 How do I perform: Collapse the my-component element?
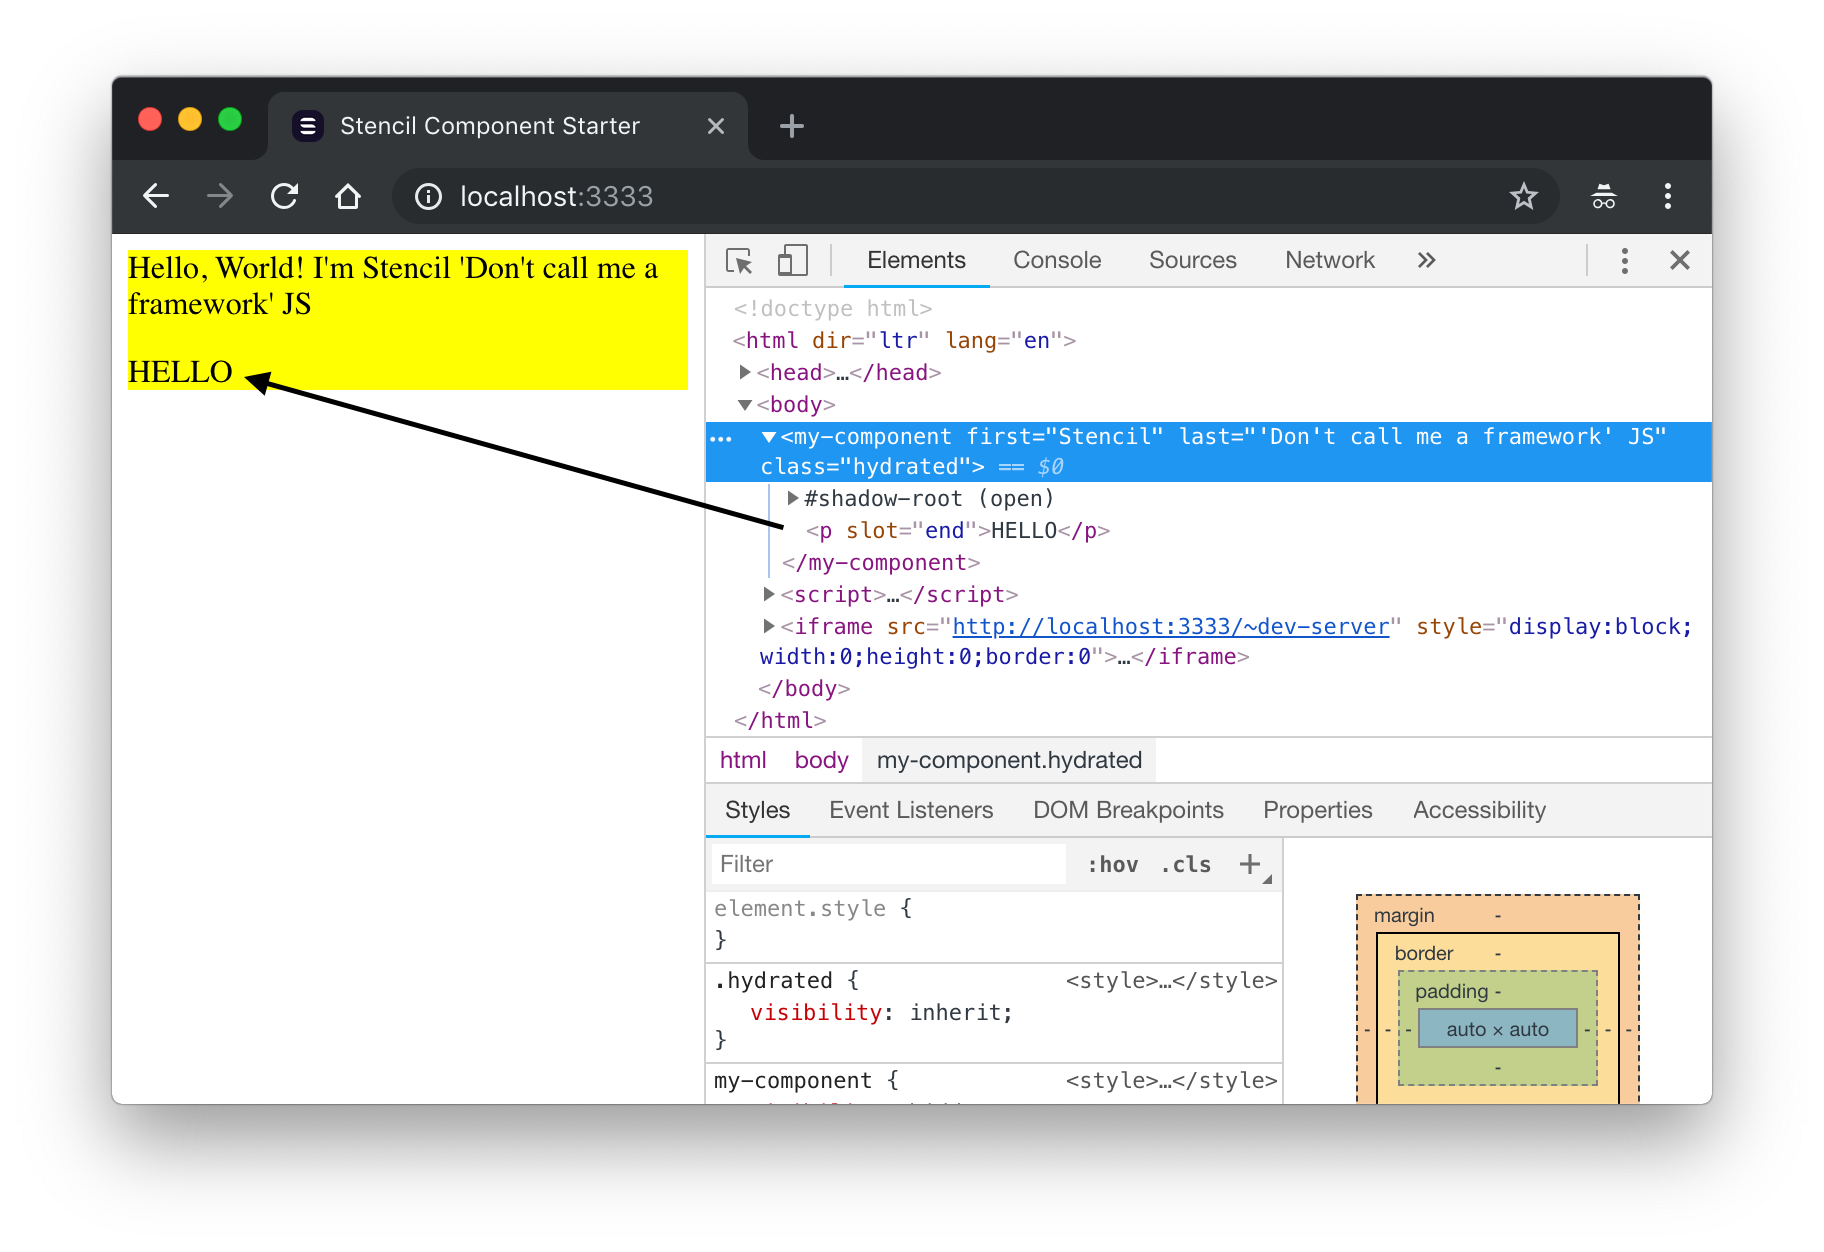767,437
